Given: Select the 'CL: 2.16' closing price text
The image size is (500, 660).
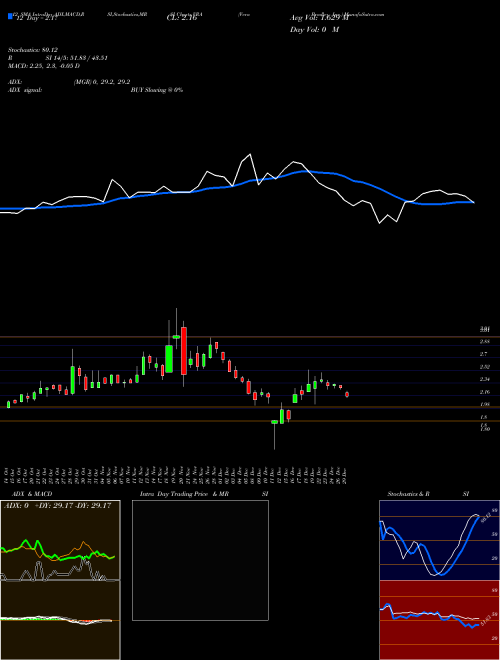Looking at the screenshot, I should coord(182,18).
